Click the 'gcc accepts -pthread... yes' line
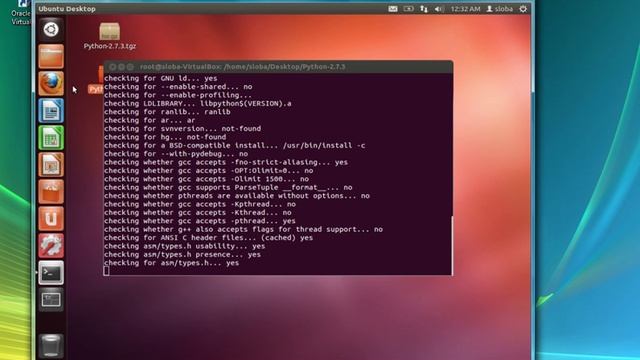 tap(200, 221)
